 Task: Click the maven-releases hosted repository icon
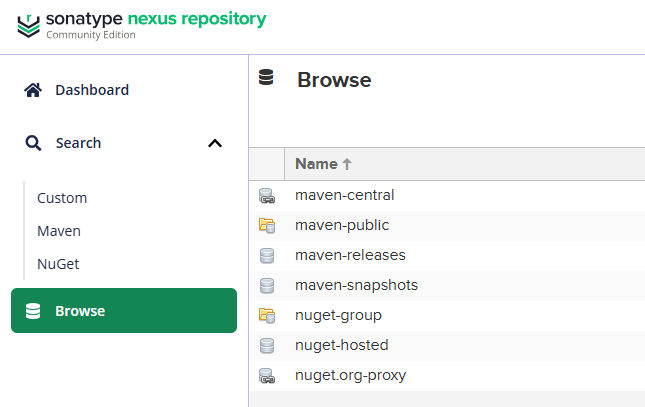click(x=267, y=256)
